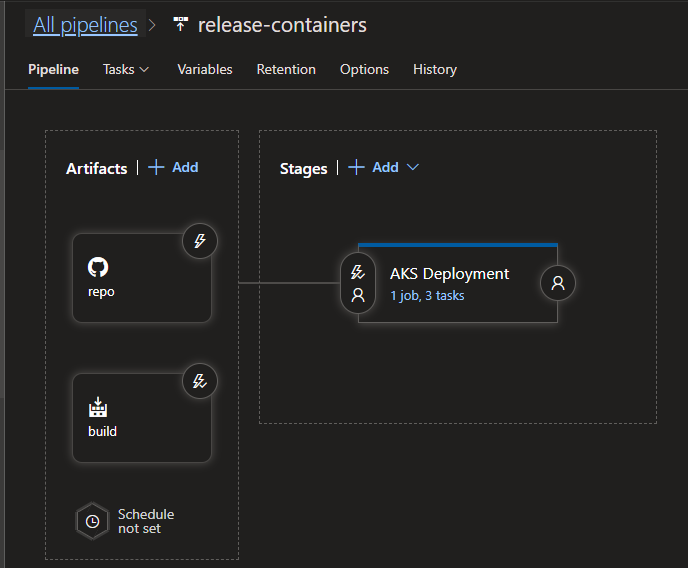This screenshot has width=688, height=568.
Task: Add a new artifact
Action: pyautogui.click(x=173, y=168)
